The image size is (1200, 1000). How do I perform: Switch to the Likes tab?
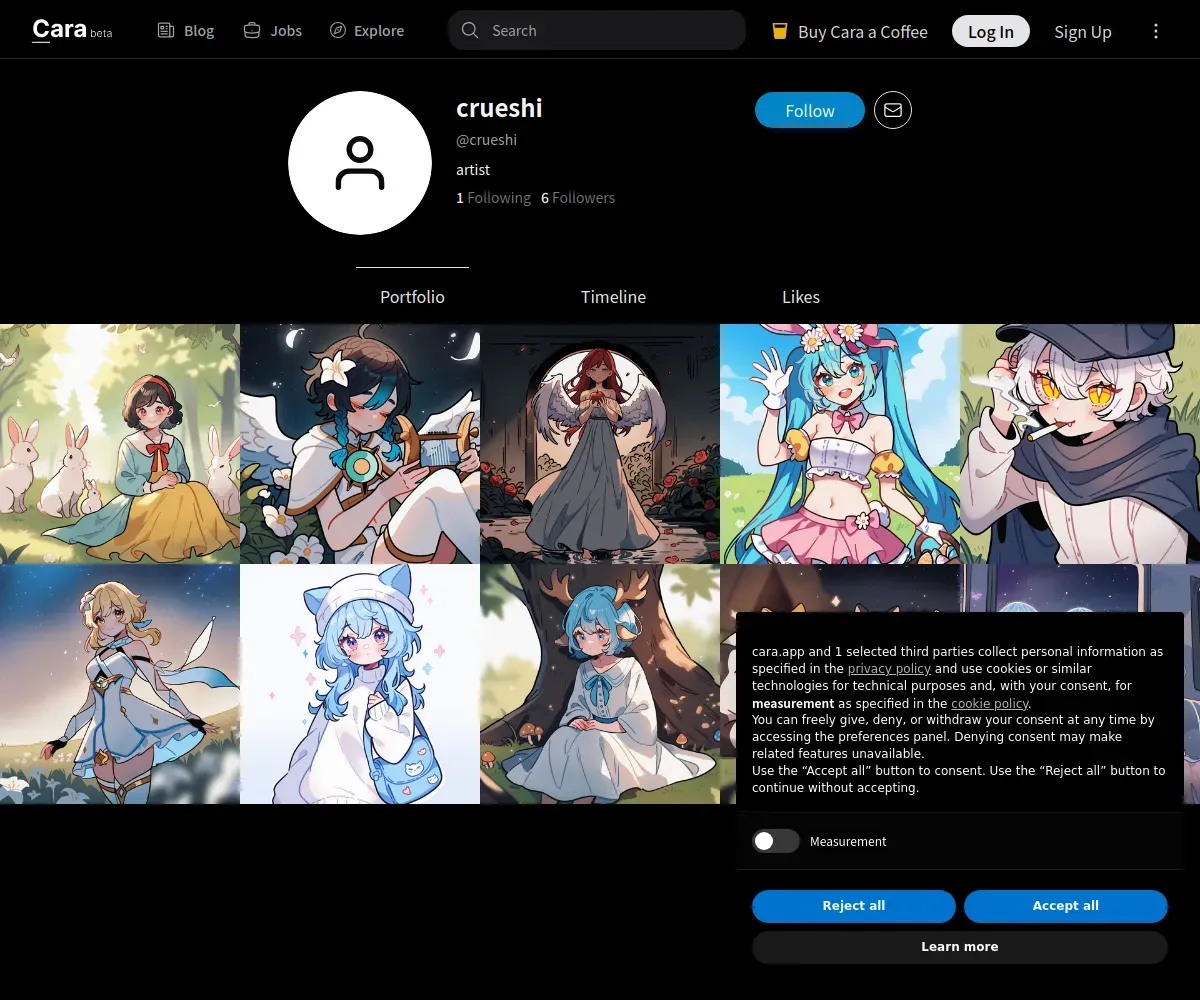[x=801, y=297]
